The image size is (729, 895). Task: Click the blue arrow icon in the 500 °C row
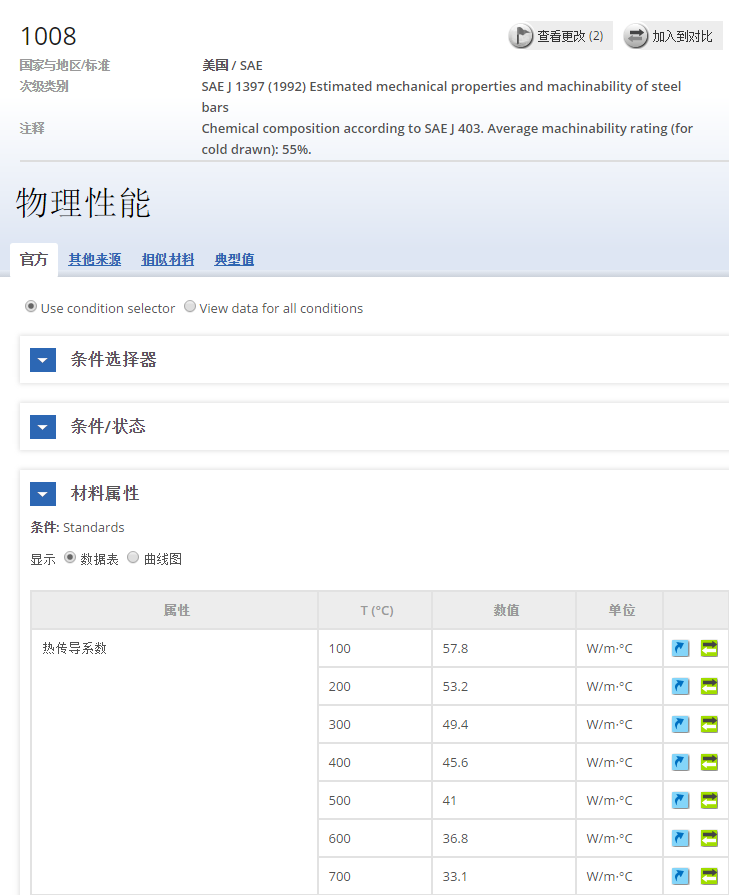(x=681, y=800)
